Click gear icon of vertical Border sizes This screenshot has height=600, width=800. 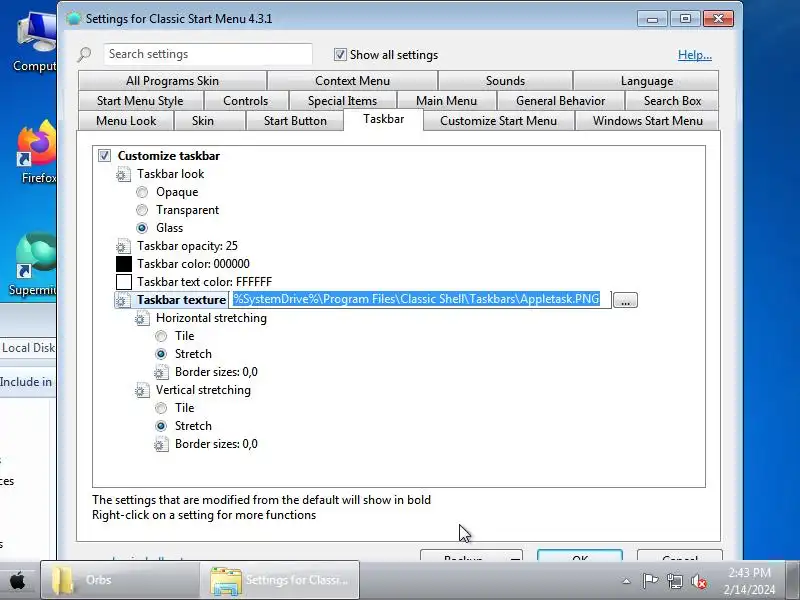161,444
